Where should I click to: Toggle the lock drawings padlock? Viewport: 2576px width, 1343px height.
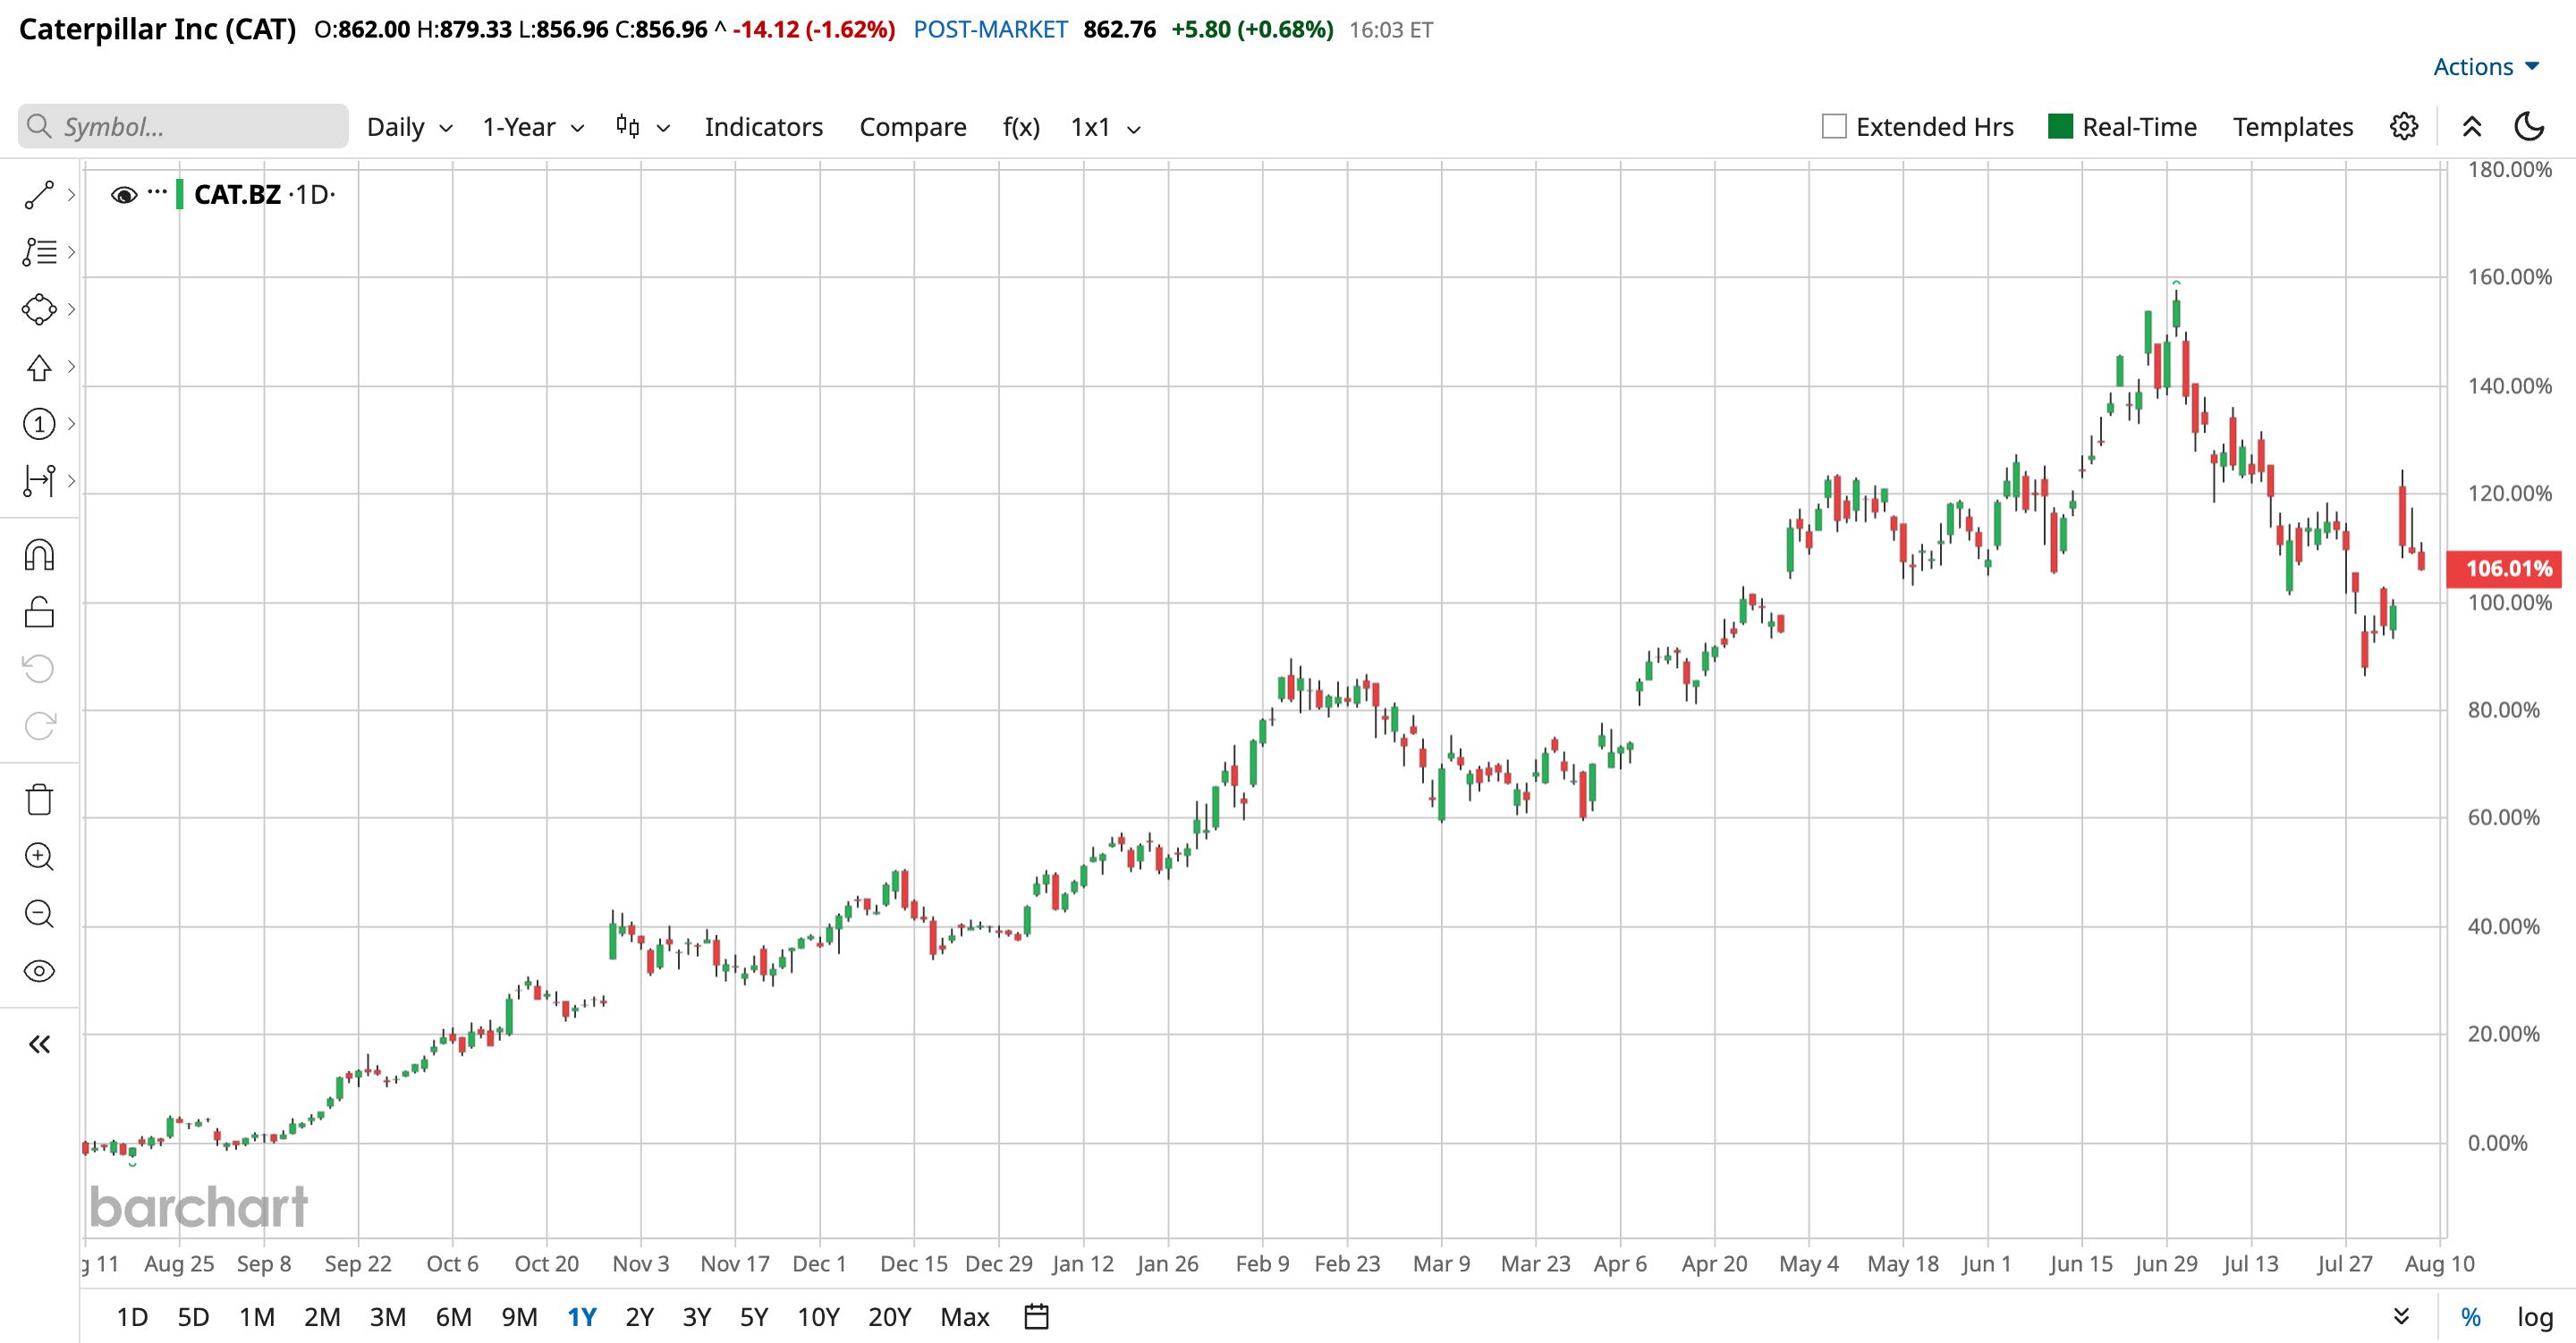[x=39, y=612]
